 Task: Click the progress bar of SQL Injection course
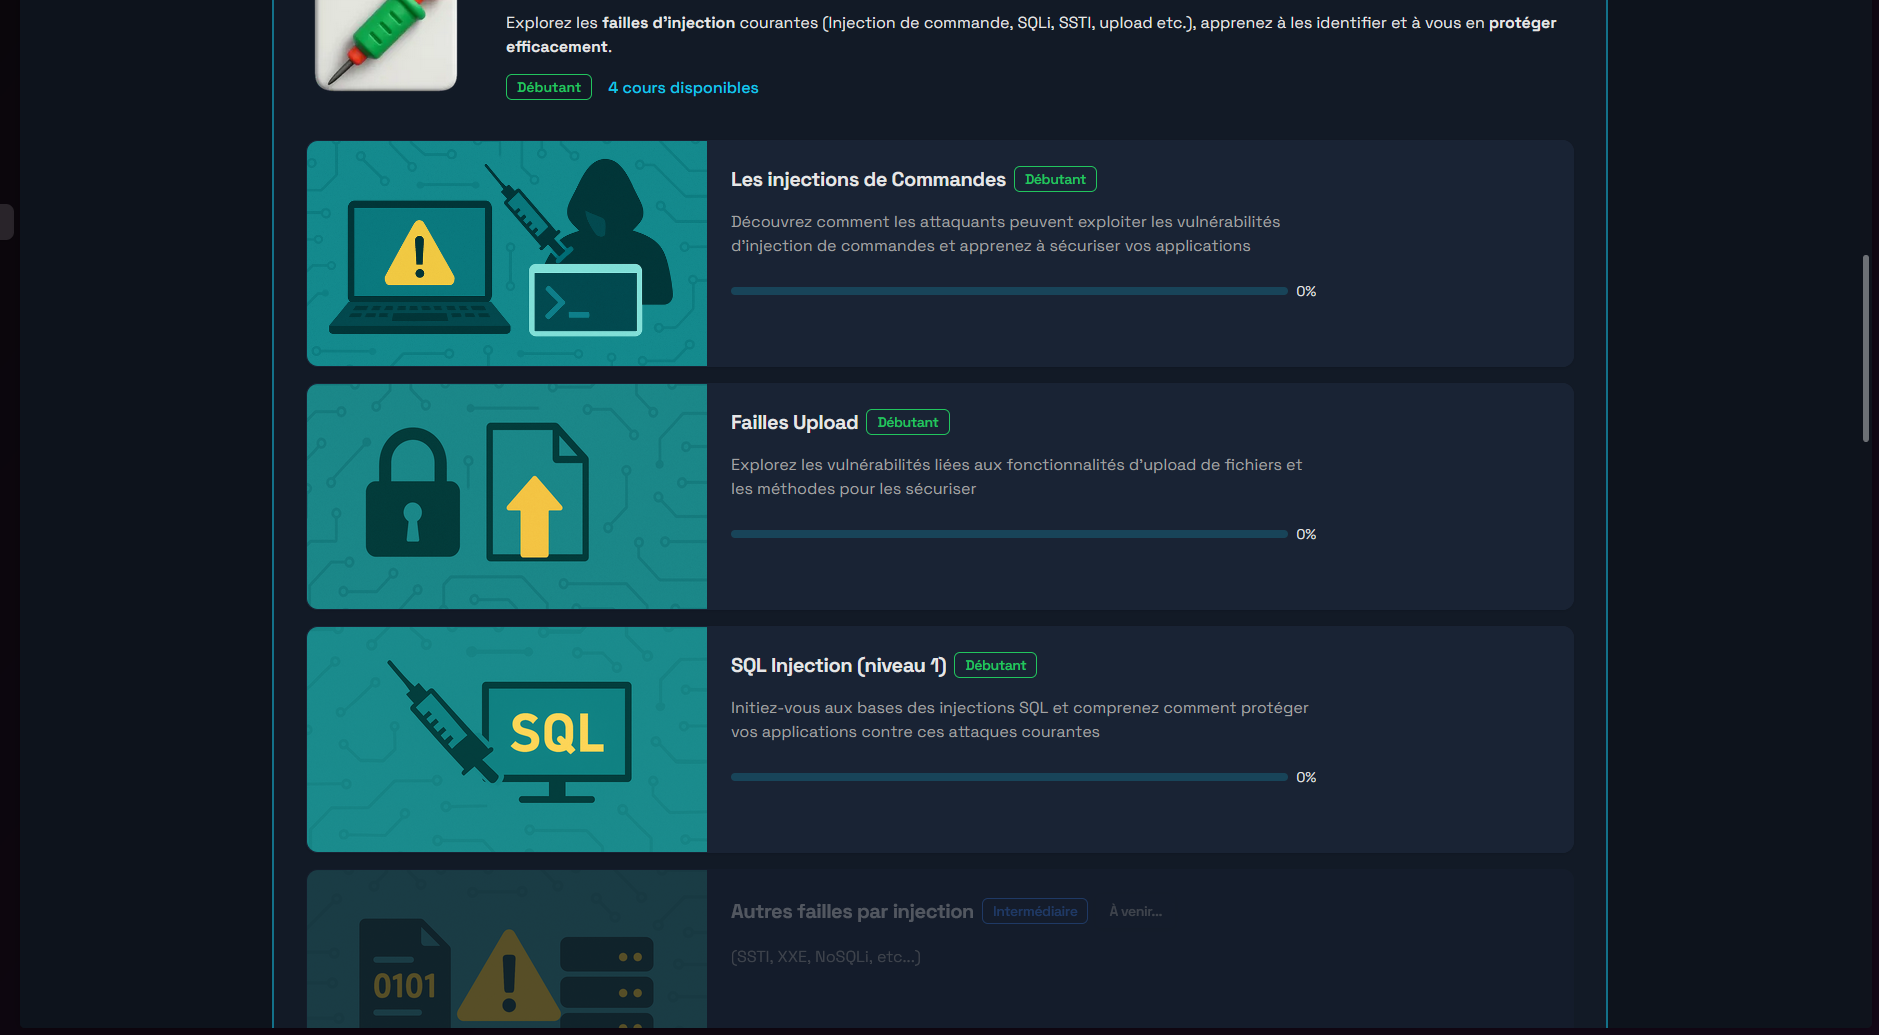click(x=1009, y=777)
